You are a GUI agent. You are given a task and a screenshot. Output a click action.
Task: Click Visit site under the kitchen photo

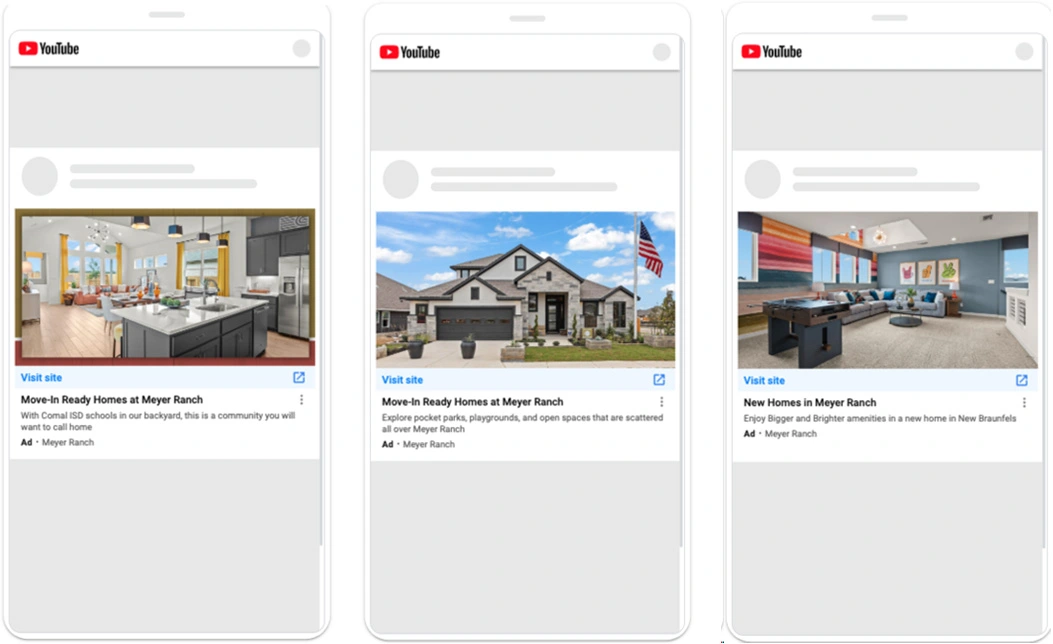click(41, 377)
